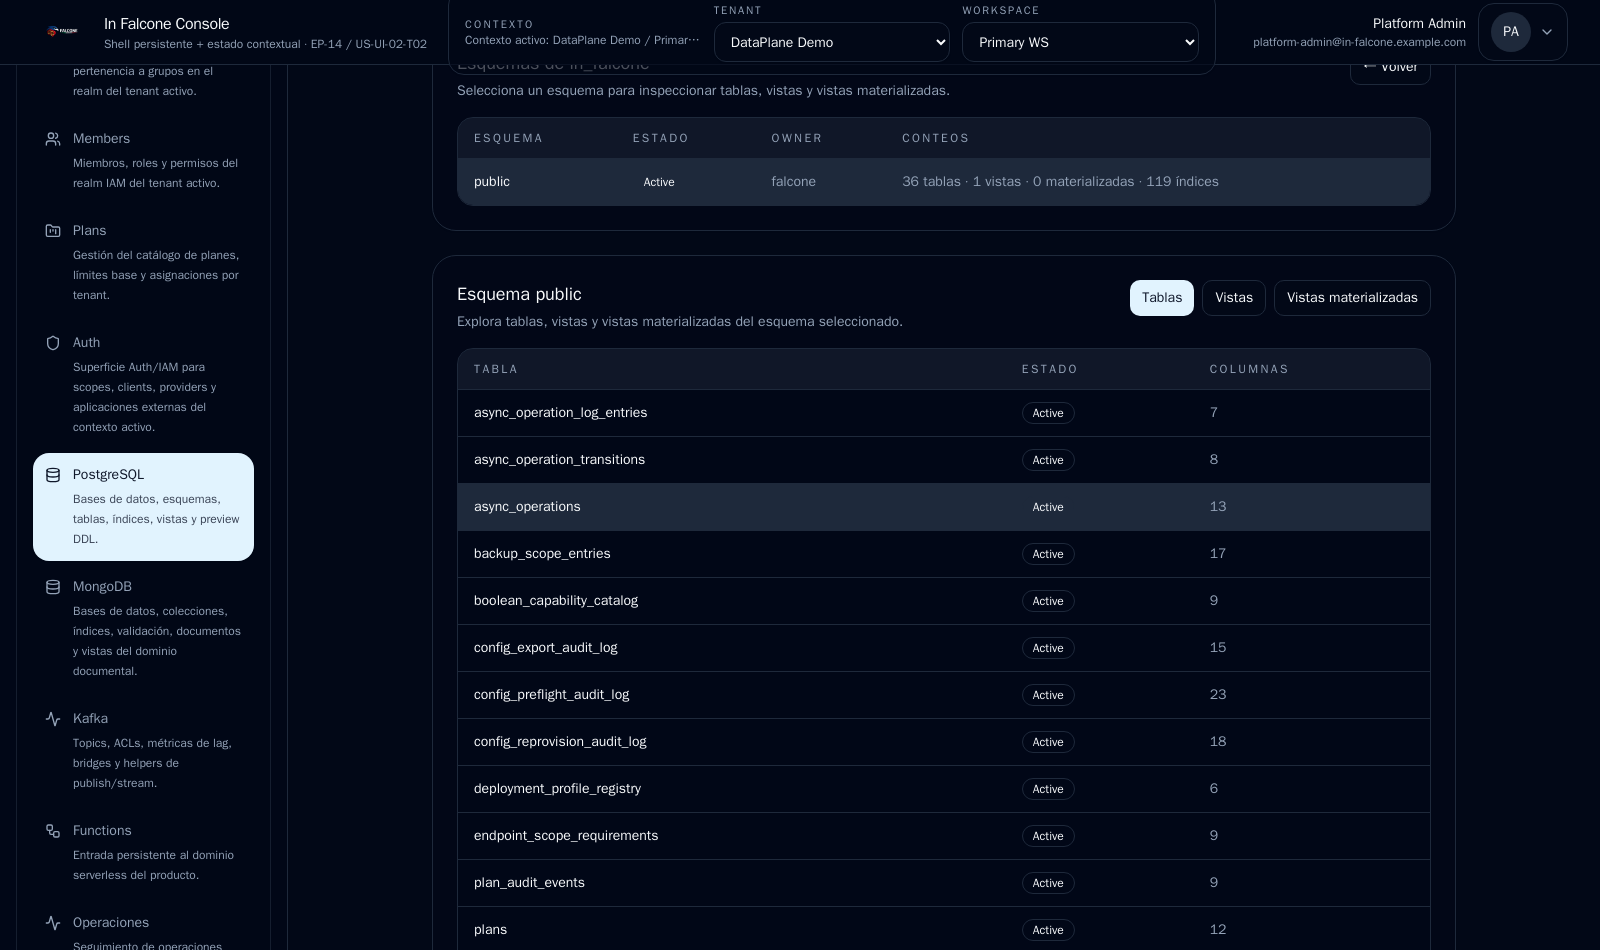Click the MongoDB database icon

[53, 587]
